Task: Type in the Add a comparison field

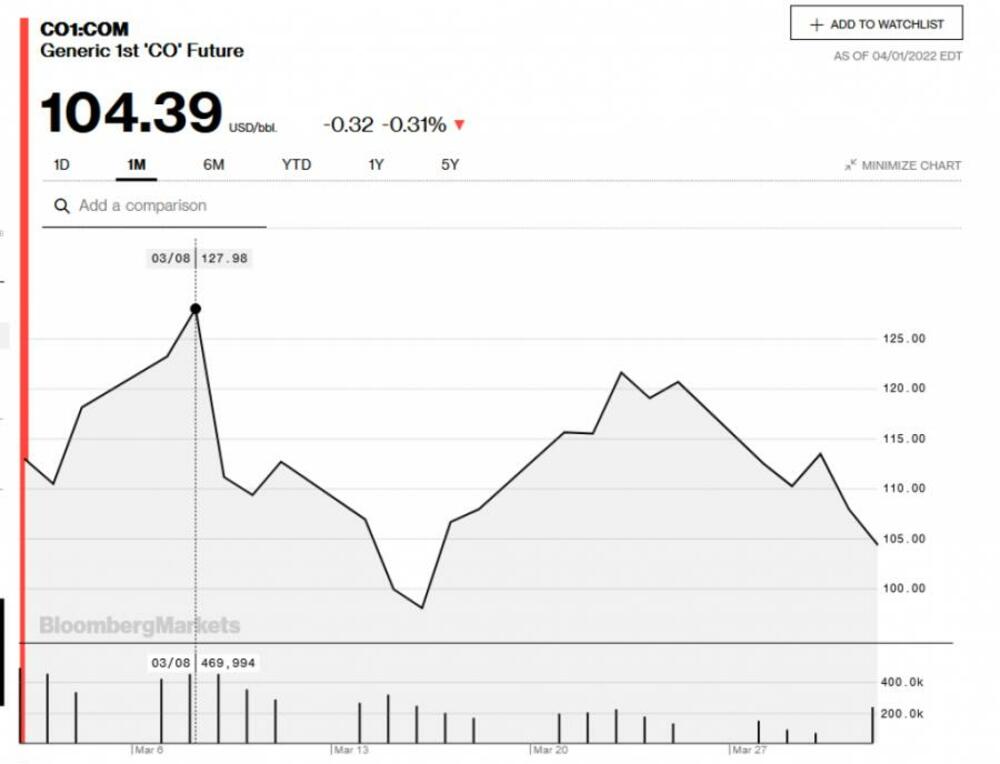Action: tap(160, 206)
